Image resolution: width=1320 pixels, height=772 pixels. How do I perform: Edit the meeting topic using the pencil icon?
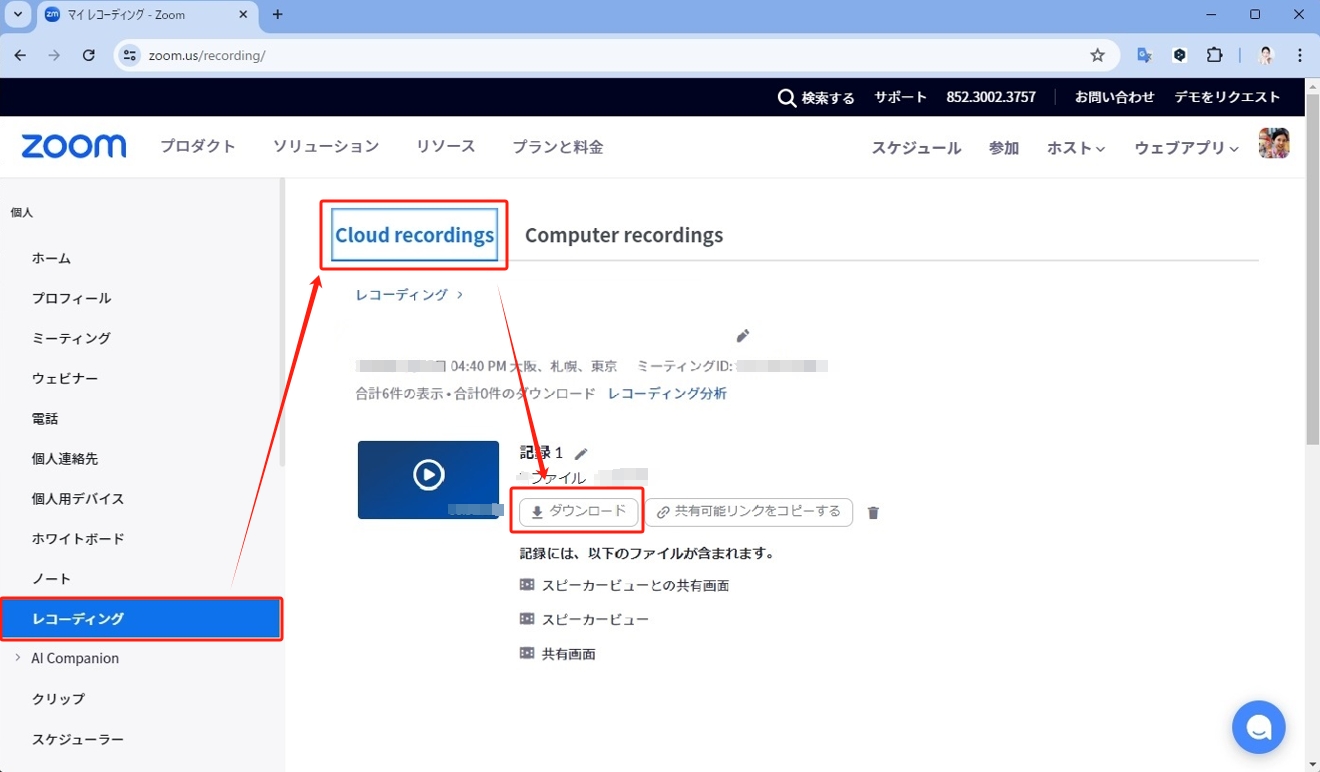pyautogui.click(x=743, y=335)
